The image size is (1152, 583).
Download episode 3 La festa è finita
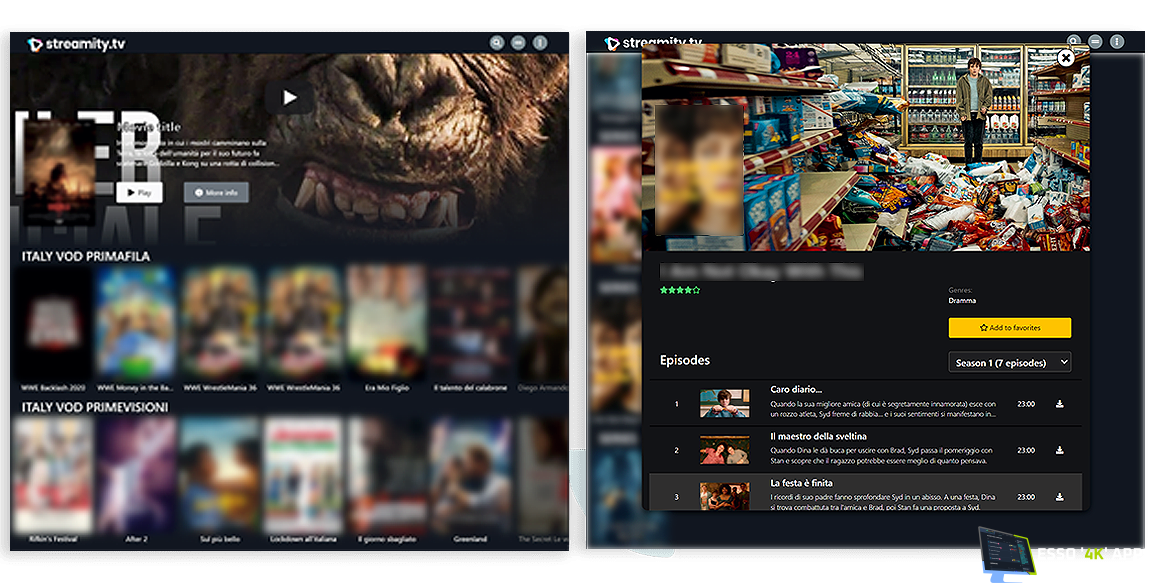[1059, 497]
